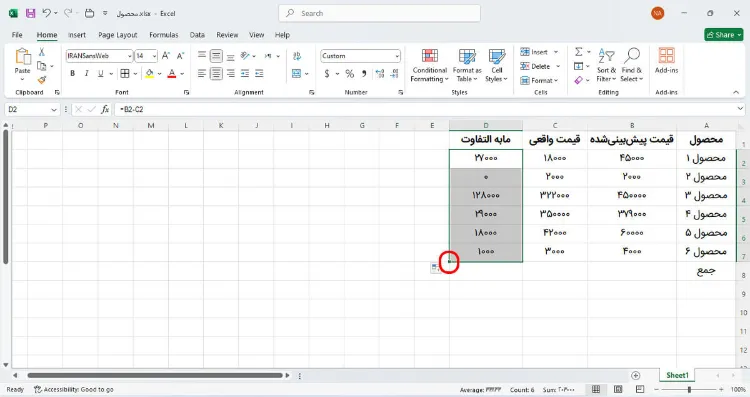Toggle Middle Align vertical alignment
The width and height of the screenshot is (750, 397).
[x=216, y=56]
